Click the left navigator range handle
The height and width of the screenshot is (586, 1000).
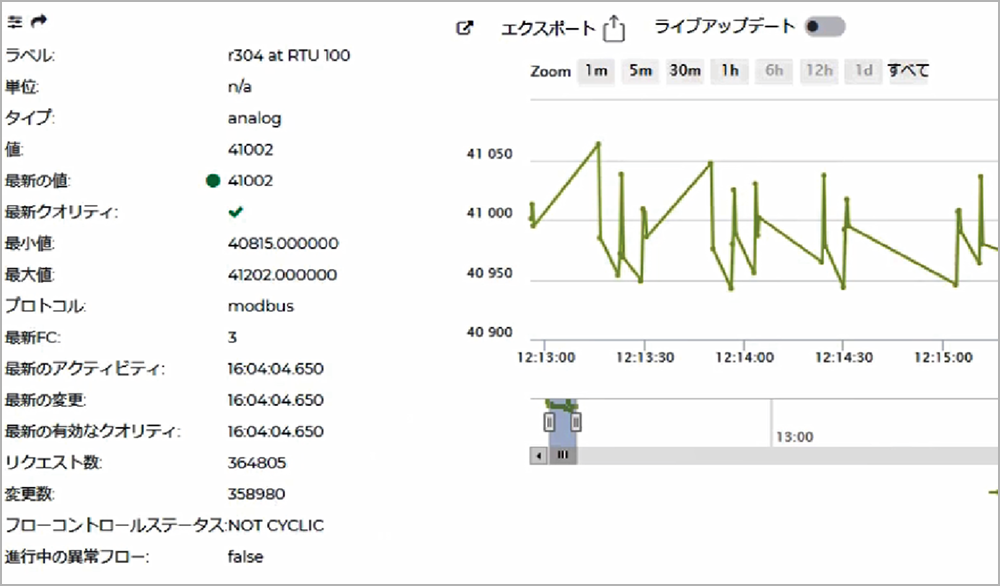coord(549,422)
